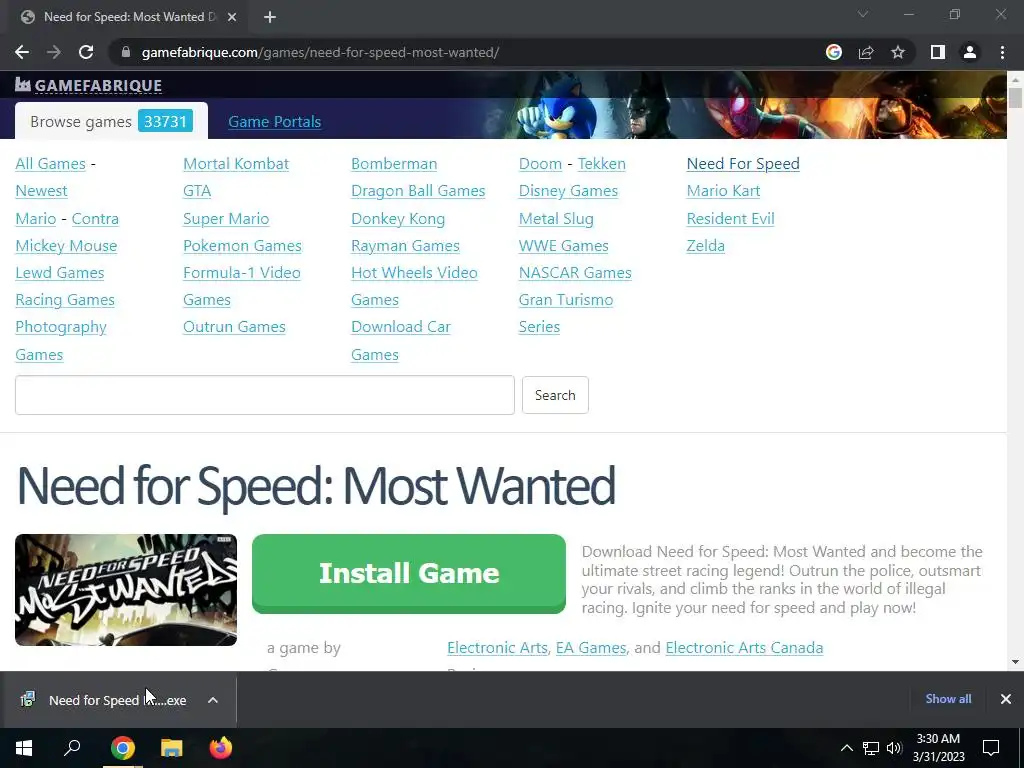The image size is (1024, 768).
Task: Click the GameFabrique logo
Action: point(89,85)
